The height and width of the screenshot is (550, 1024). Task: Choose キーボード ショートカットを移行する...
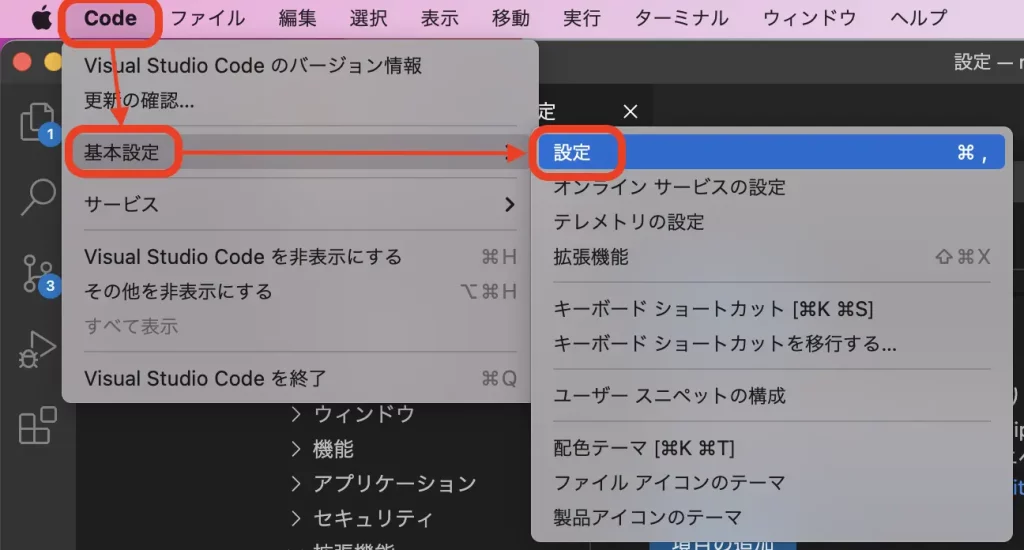[771, 344]
